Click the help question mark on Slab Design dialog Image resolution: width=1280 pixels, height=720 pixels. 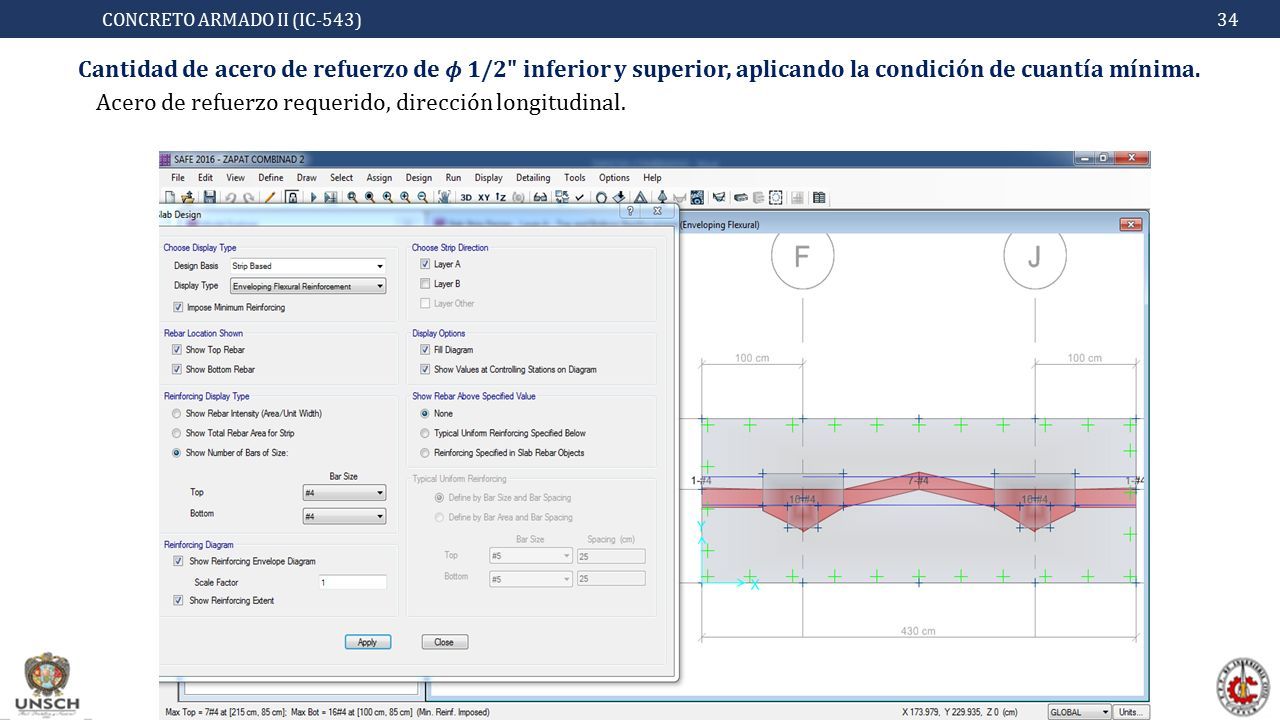pyautogui.click(x=631, y=211)
